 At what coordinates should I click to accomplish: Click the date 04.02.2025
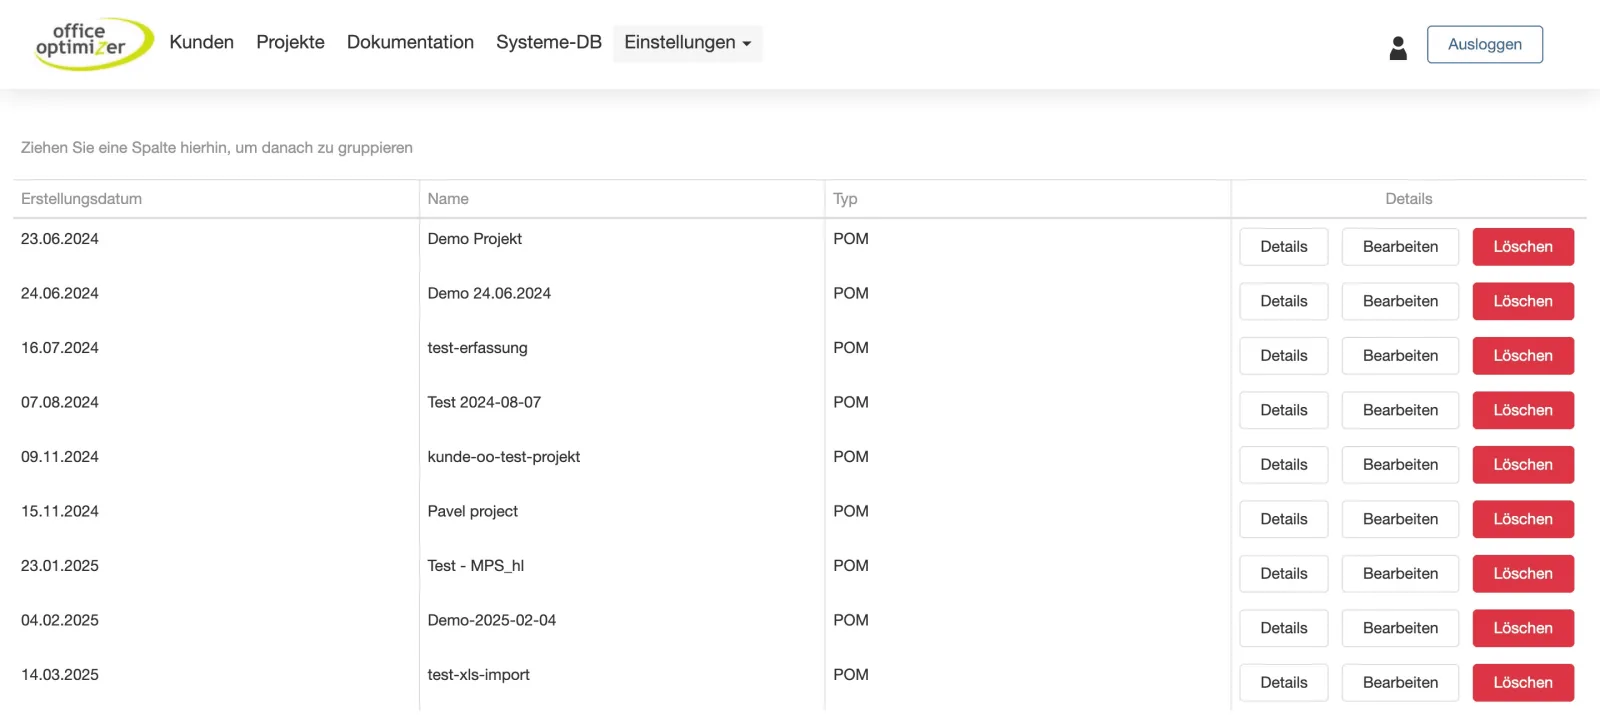(x=60, y=620)
